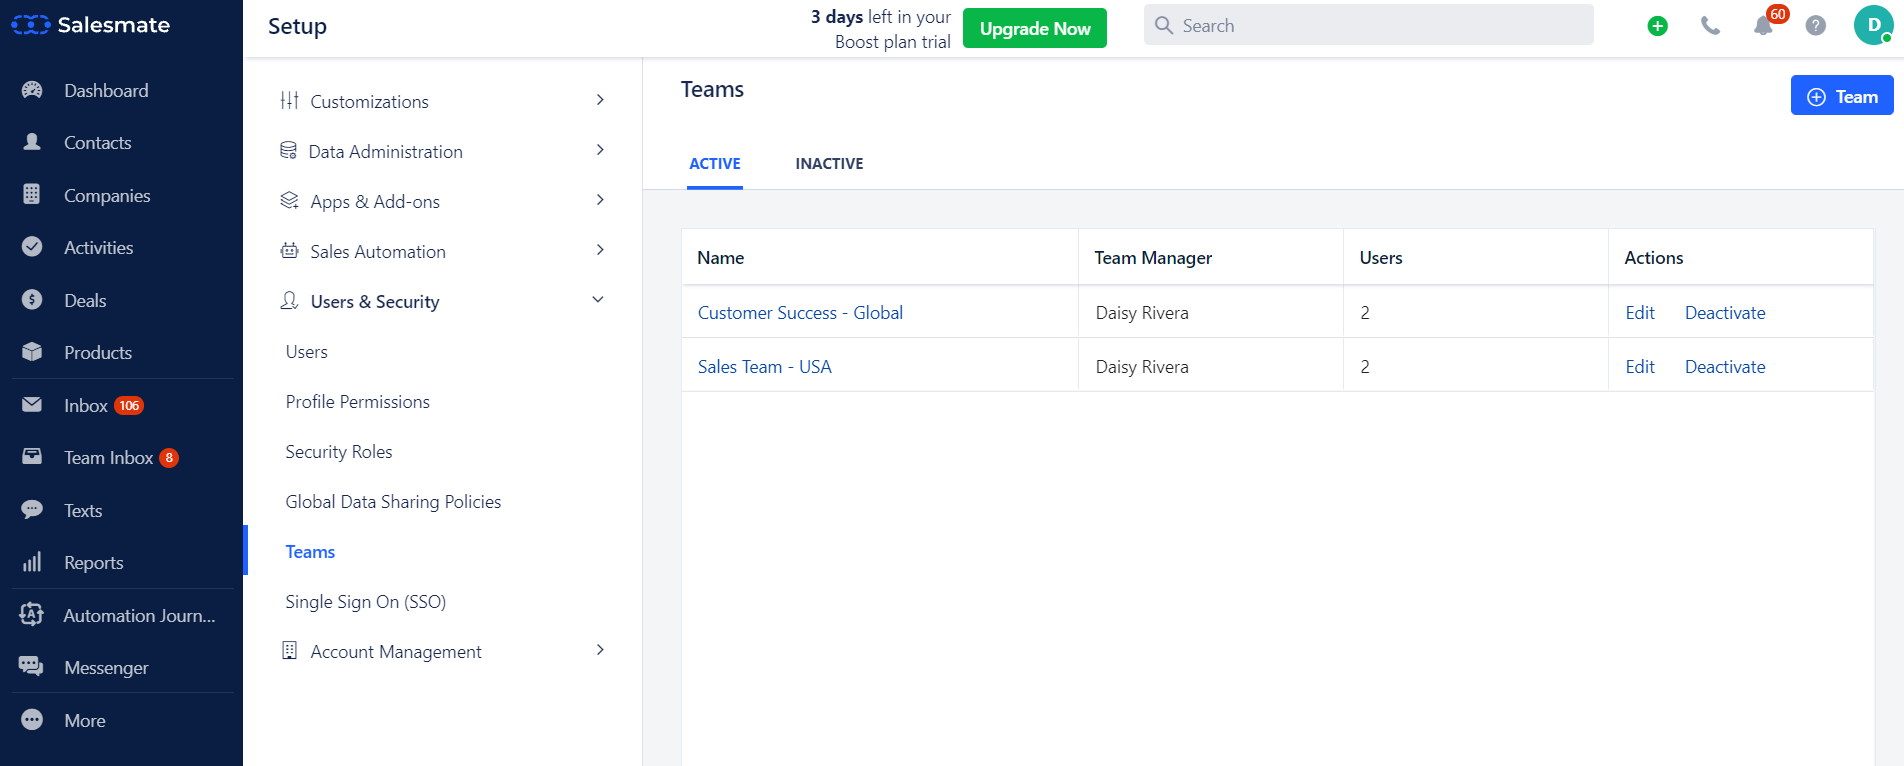Open the More ellipsis icon
This screenshot has height=766, width=1904.
coord(32,720)
